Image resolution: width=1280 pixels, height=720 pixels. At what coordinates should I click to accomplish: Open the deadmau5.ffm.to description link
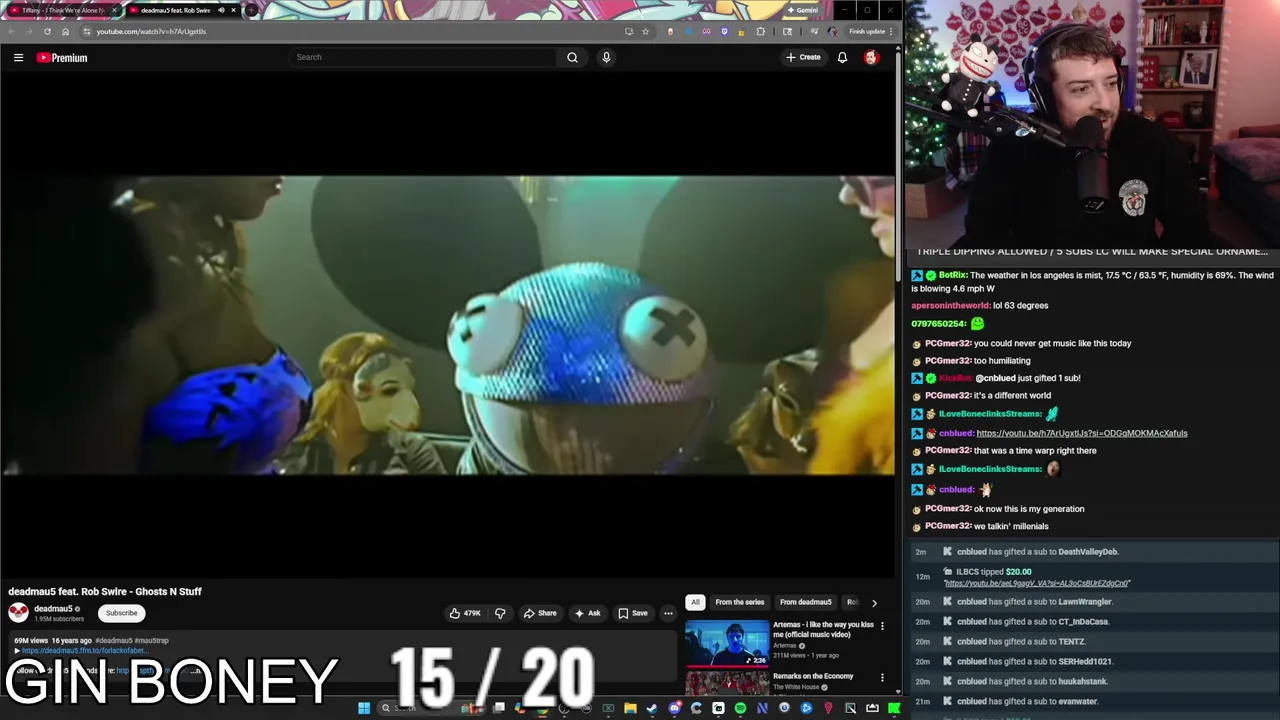(x=84, y=651)
